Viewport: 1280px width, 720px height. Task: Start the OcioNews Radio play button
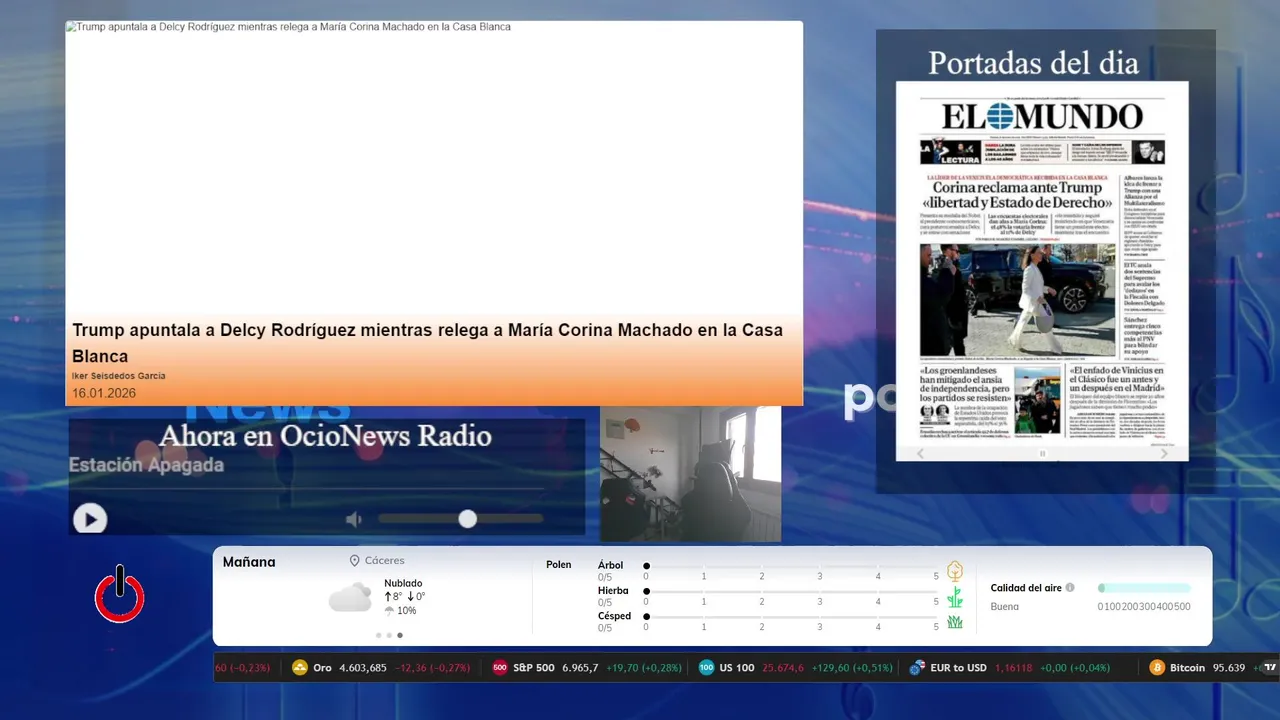tap(90, 519)
